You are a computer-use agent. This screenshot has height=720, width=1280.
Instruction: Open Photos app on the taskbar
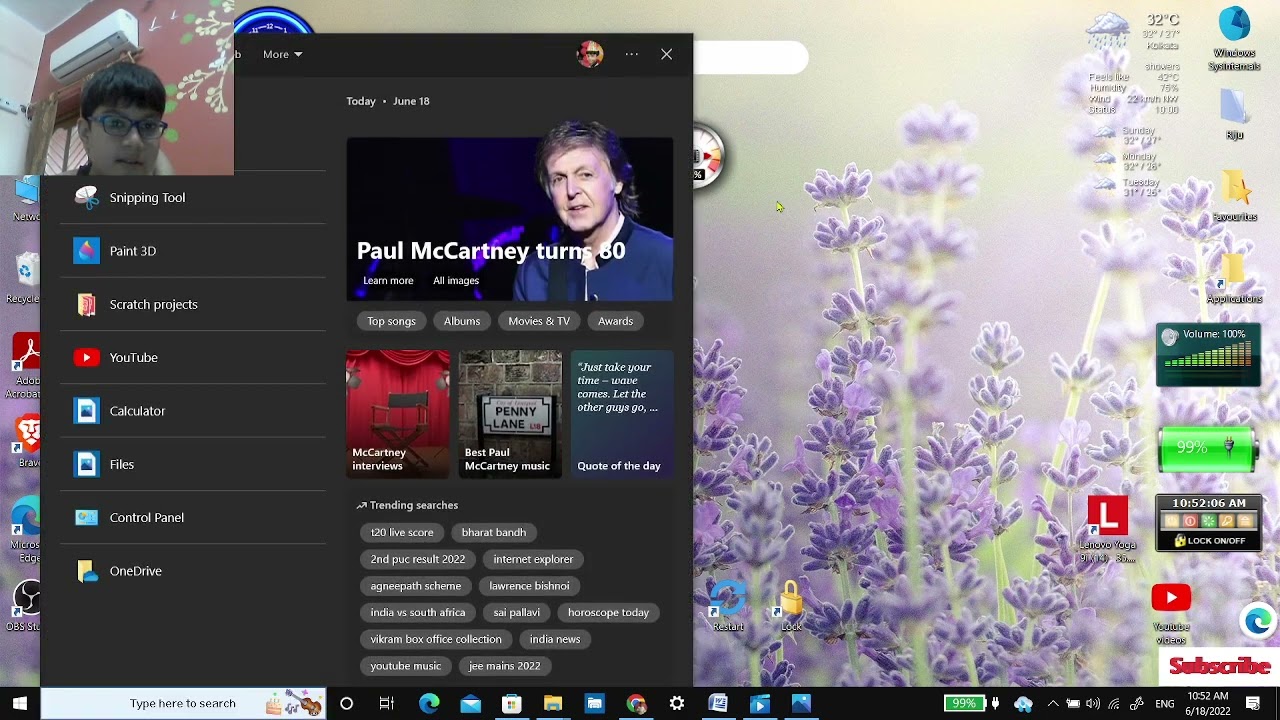[x=801, y=704]
